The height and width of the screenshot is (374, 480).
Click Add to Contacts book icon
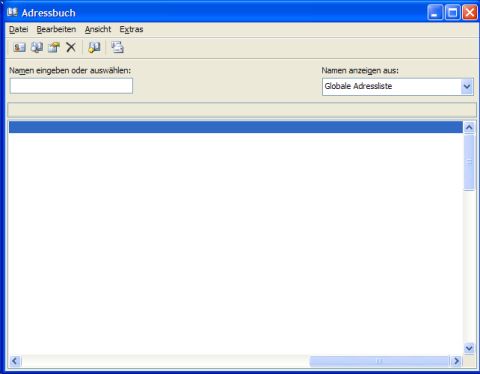pyautogui.click(x=94, y=47)
